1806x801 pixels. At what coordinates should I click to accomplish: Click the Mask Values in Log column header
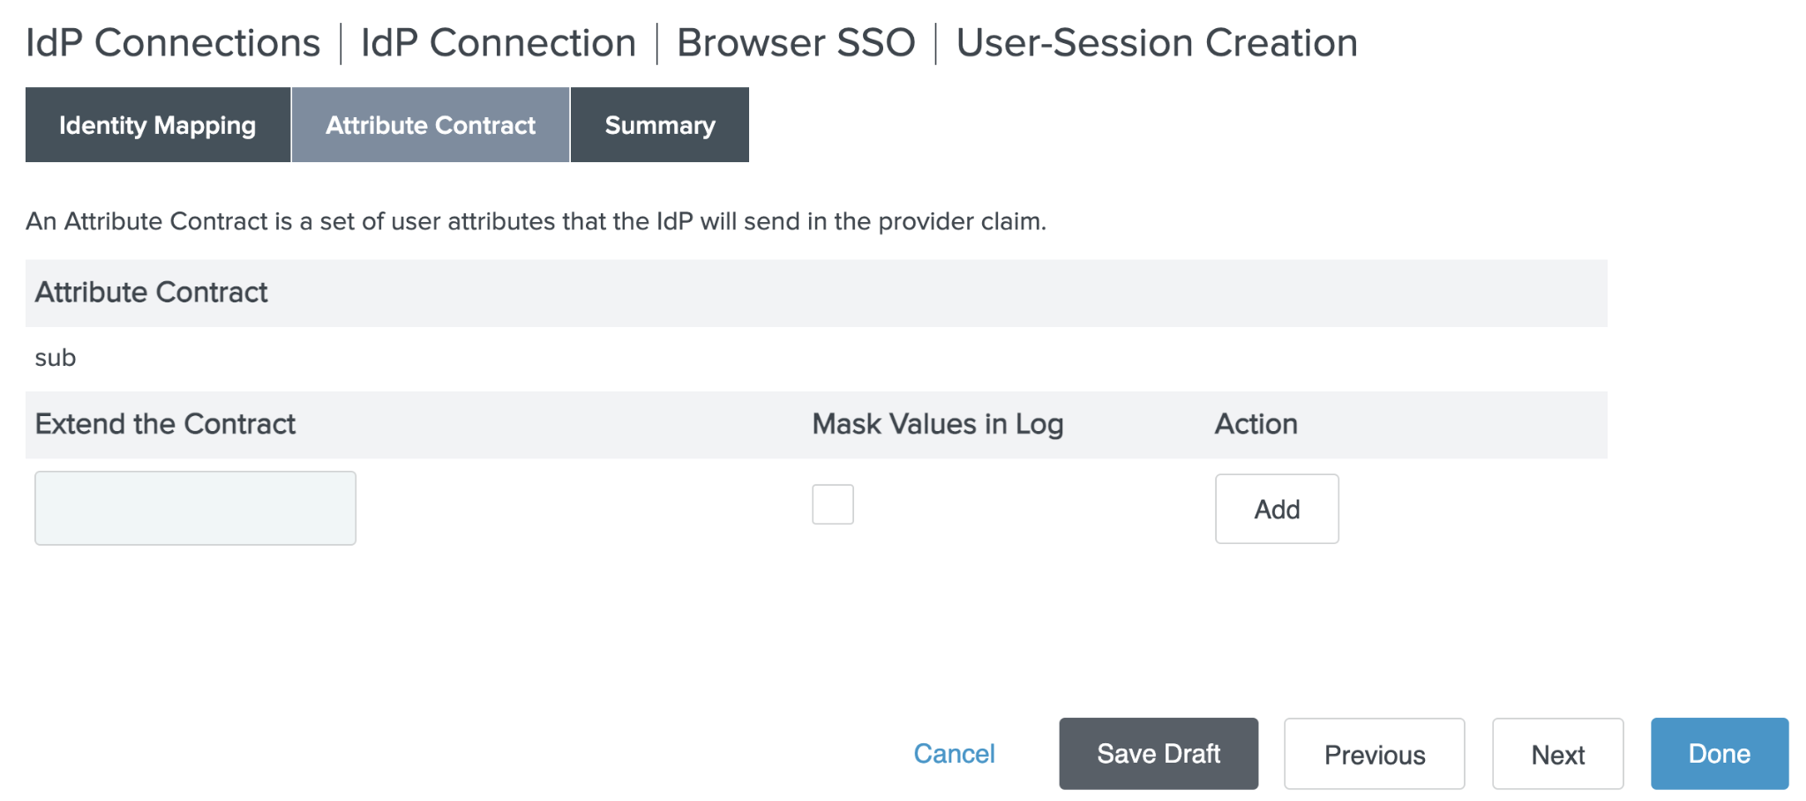pos(937,424)
